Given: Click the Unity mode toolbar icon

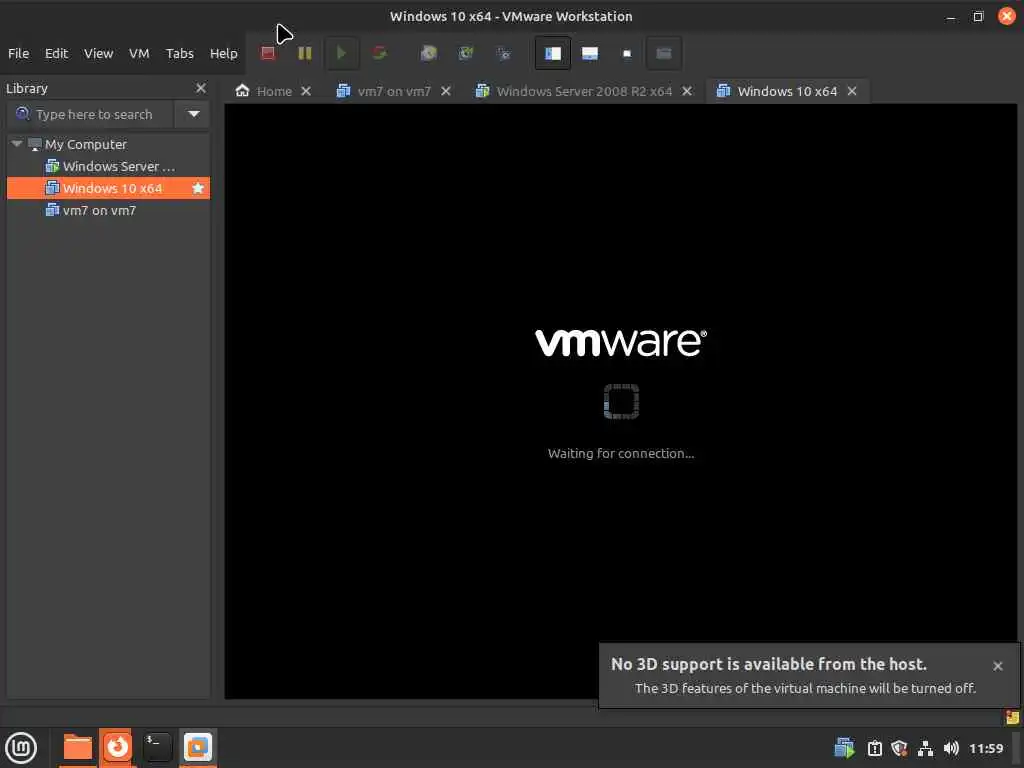Looking at the screenshot, I should coord(664,53).
